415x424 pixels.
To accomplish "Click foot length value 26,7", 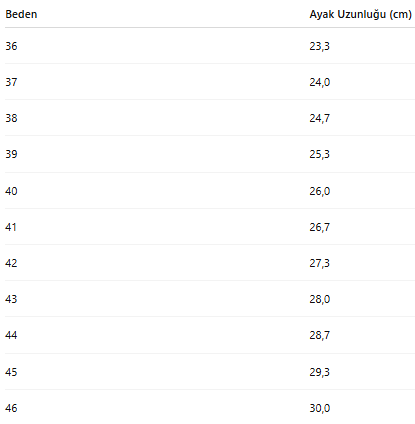I will coord(319,227).
